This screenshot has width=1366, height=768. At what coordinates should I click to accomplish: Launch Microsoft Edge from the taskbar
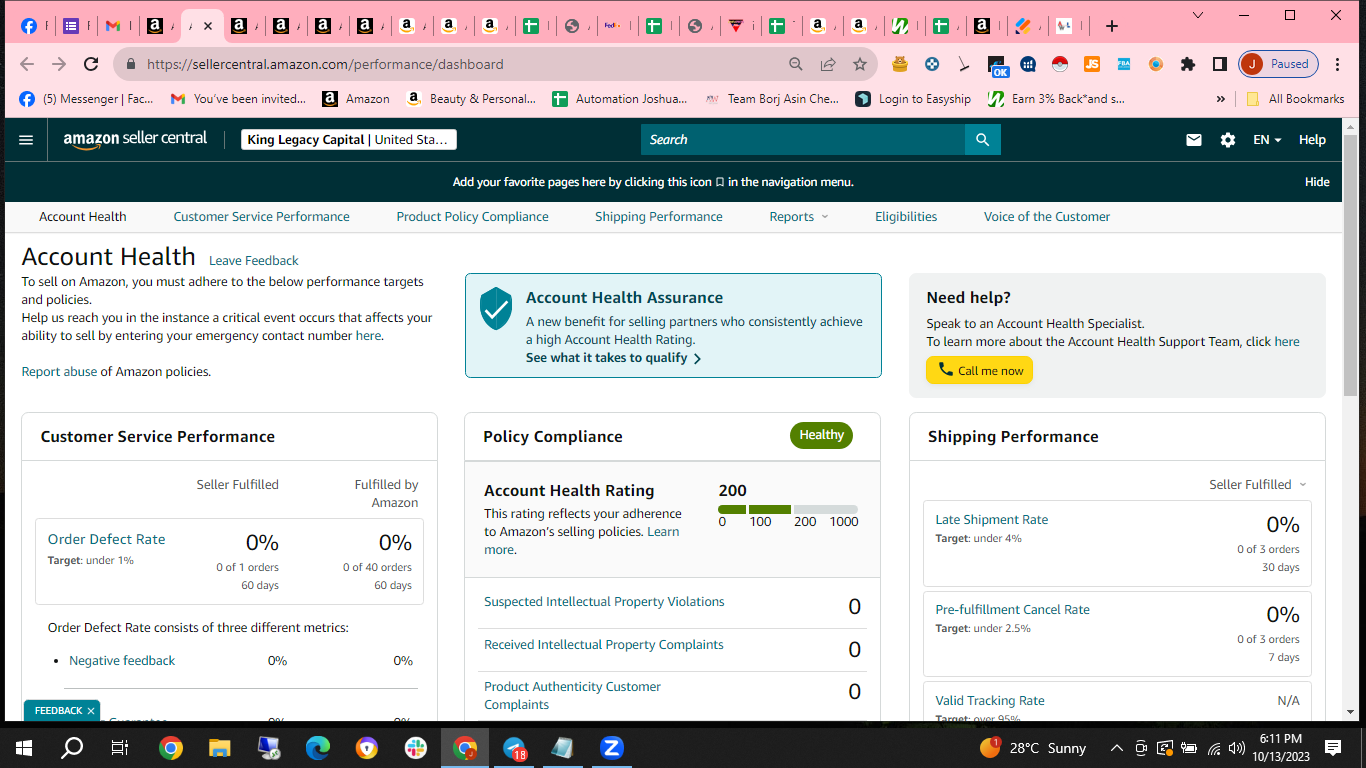pos(317,747)
